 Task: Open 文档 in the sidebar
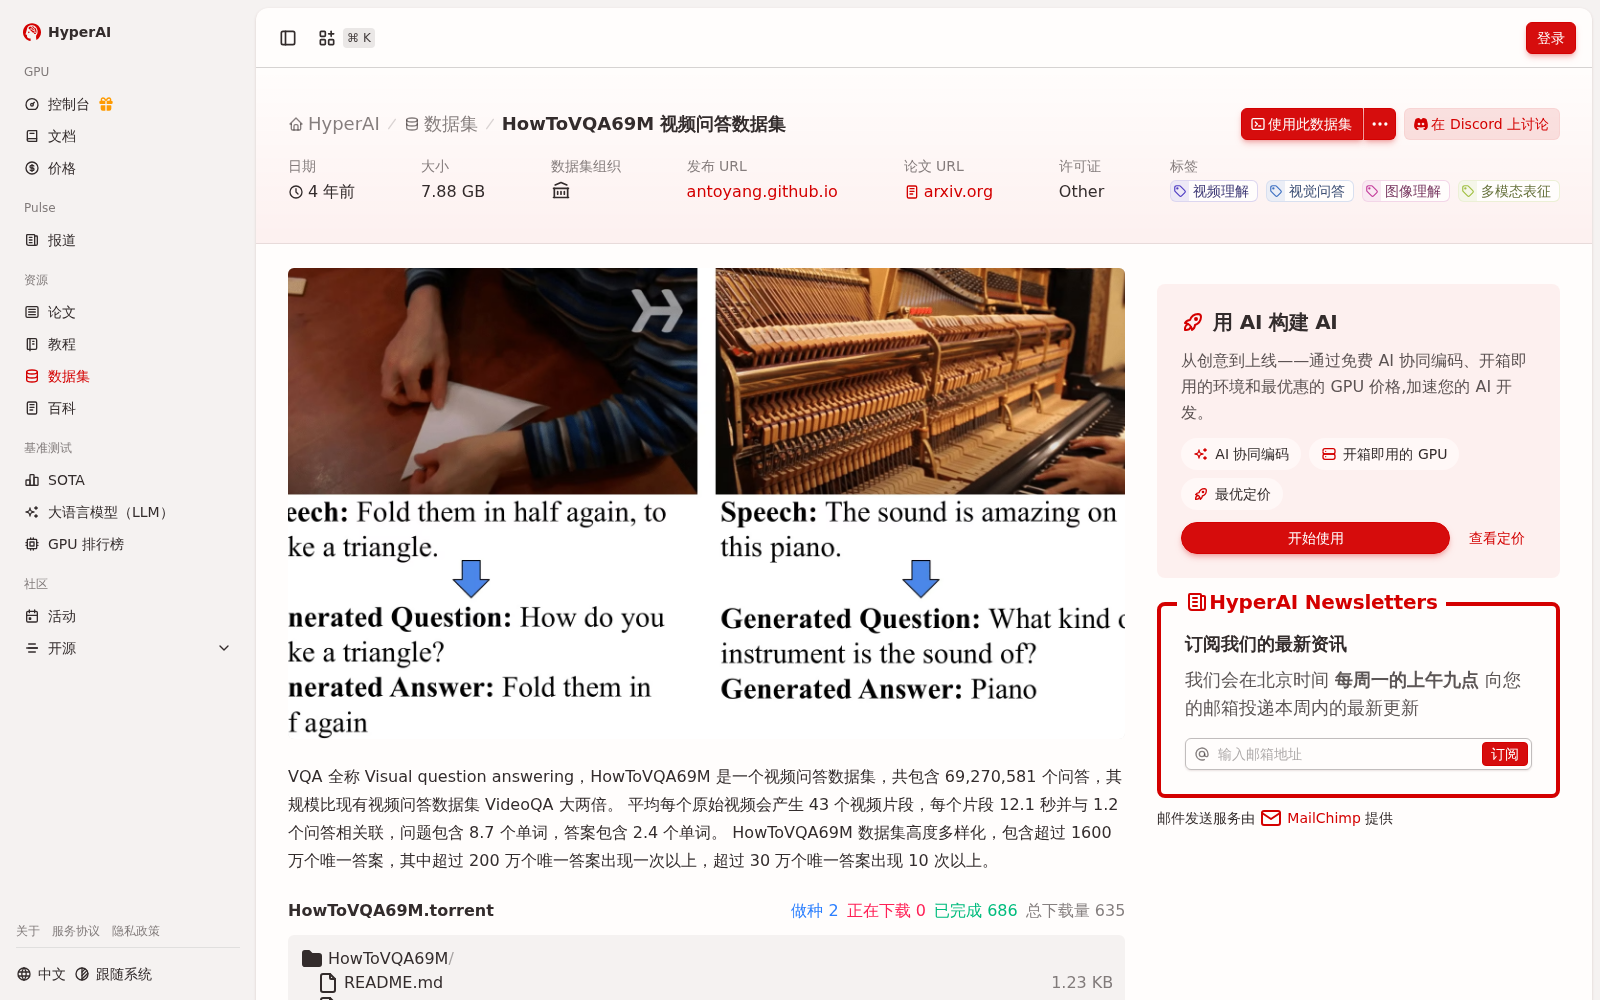62,136
